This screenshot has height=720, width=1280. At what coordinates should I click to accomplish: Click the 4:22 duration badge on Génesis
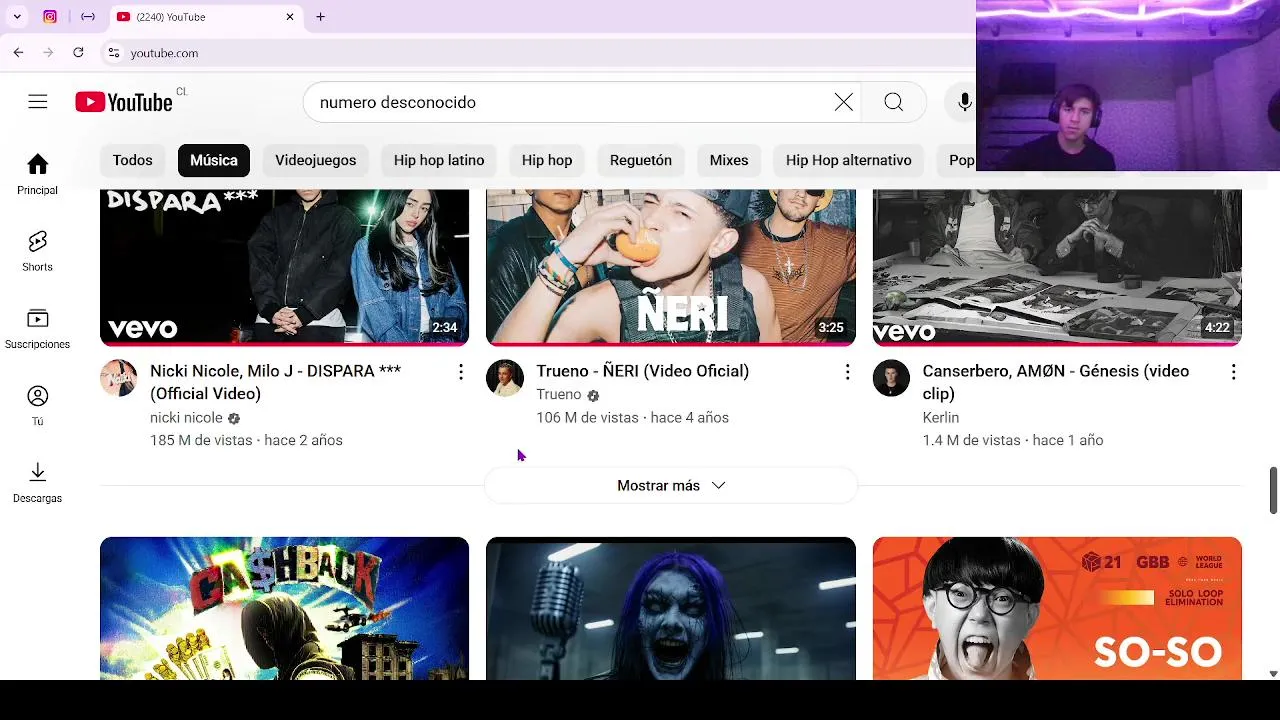pos(1217,328)
